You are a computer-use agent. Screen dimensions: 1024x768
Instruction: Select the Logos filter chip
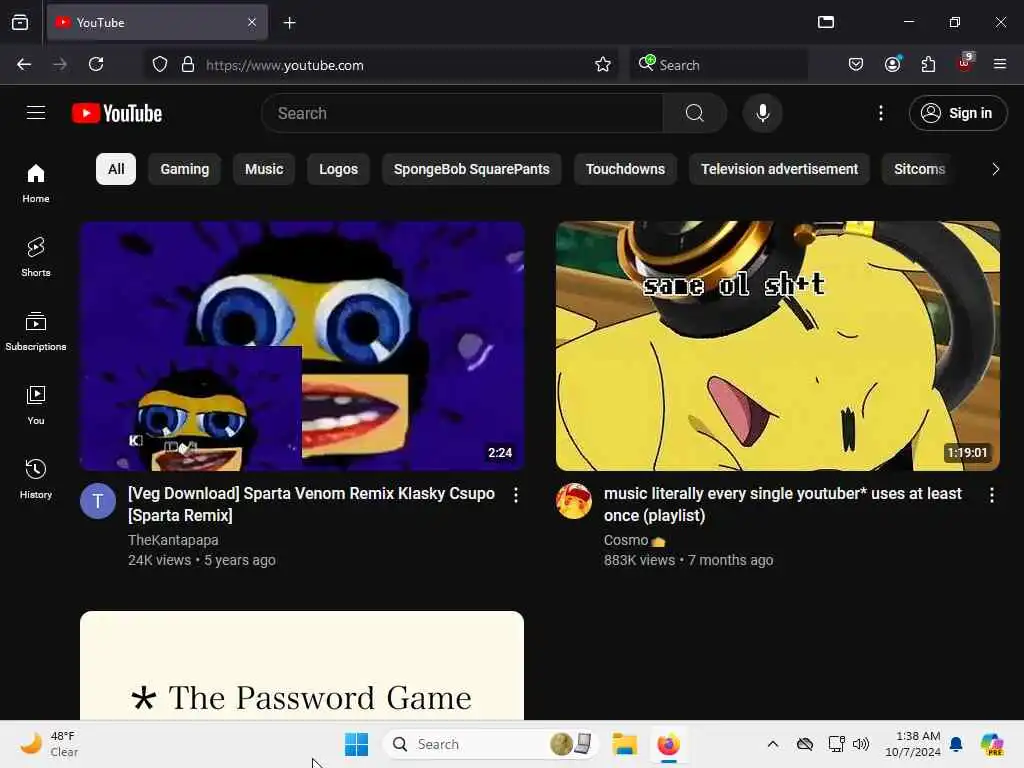pos(338,169)
